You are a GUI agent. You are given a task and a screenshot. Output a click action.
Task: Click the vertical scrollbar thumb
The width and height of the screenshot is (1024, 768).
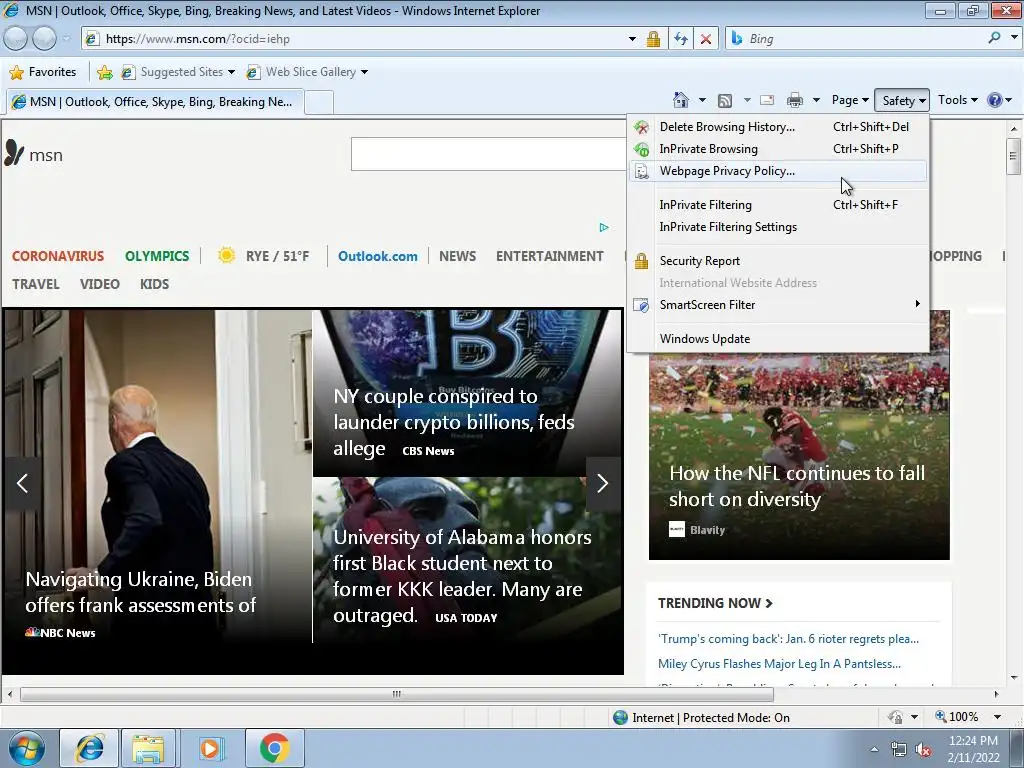(x=1013, y=156)
